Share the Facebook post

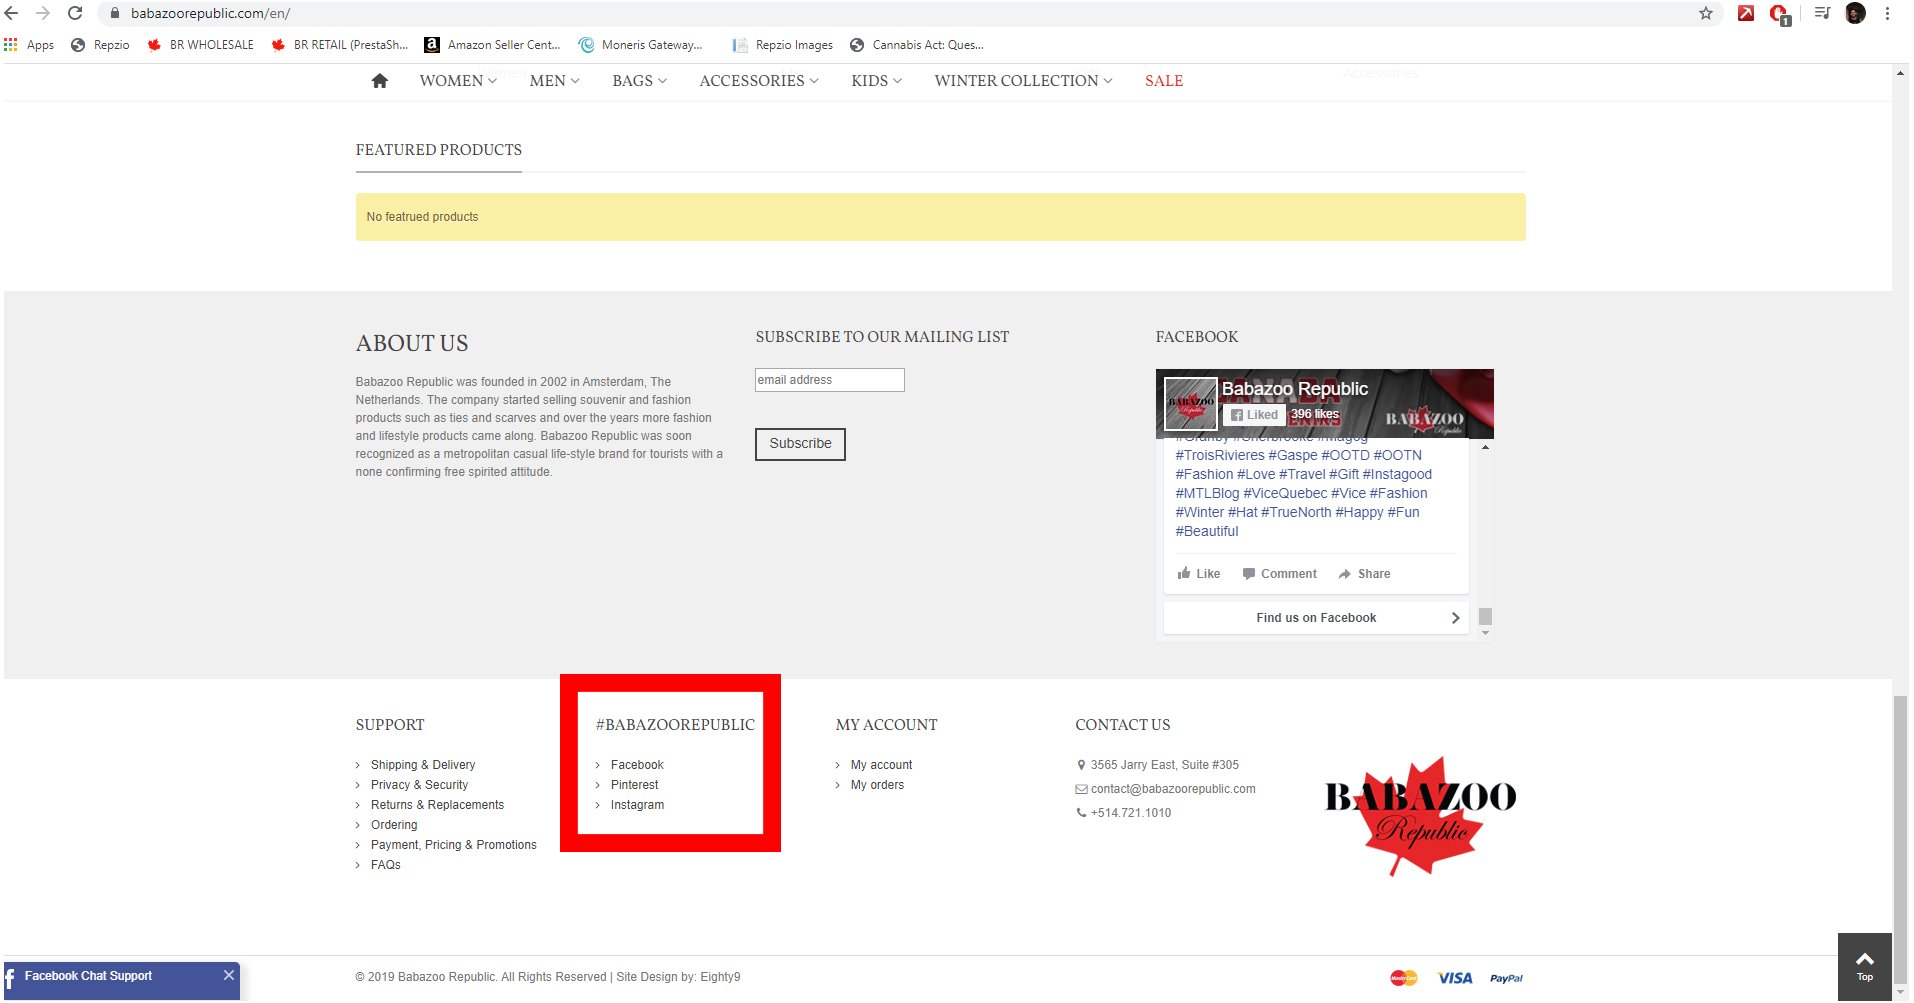pyautogui.click(x=1365, y=574)
